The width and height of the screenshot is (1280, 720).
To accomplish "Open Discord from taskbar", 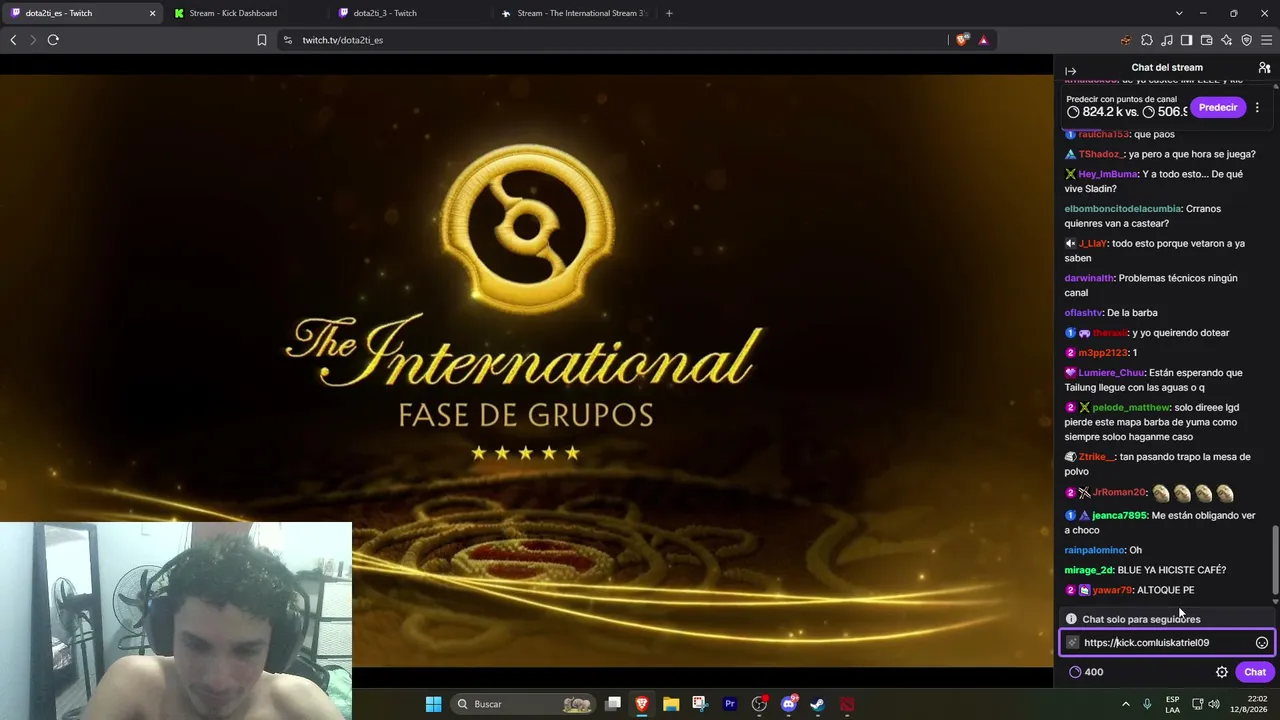I will click(789, 704).
